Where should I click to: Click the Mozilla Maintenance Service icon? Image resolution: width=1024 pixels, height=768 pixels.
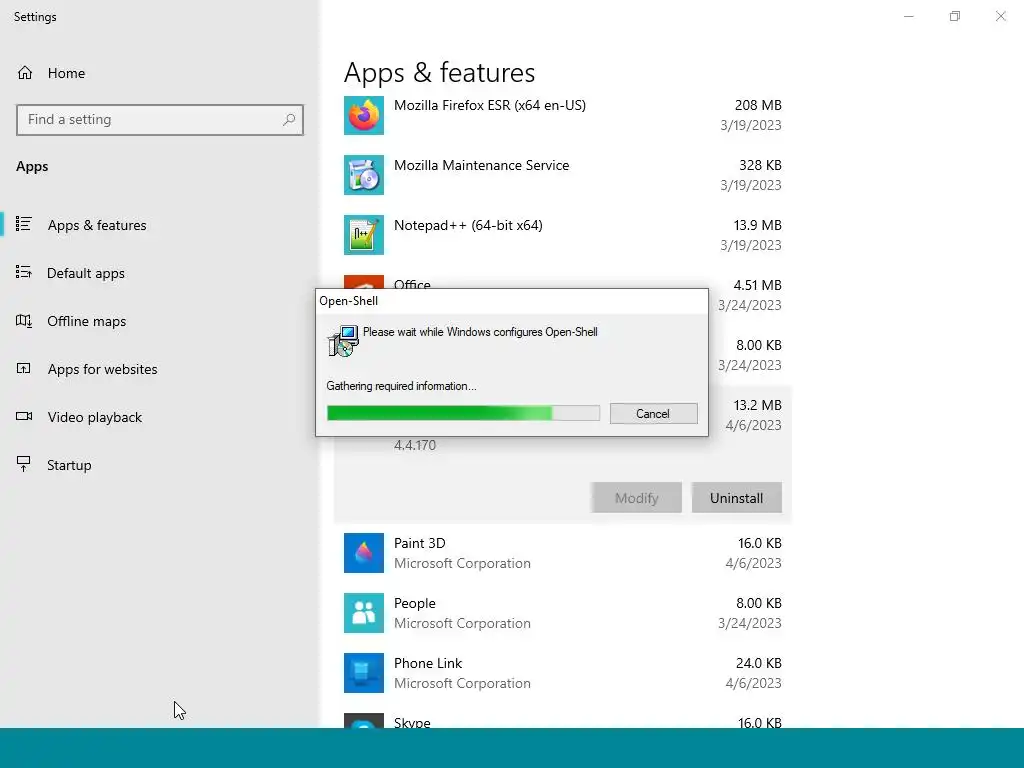pyautogui.click(x=364, y=175)
